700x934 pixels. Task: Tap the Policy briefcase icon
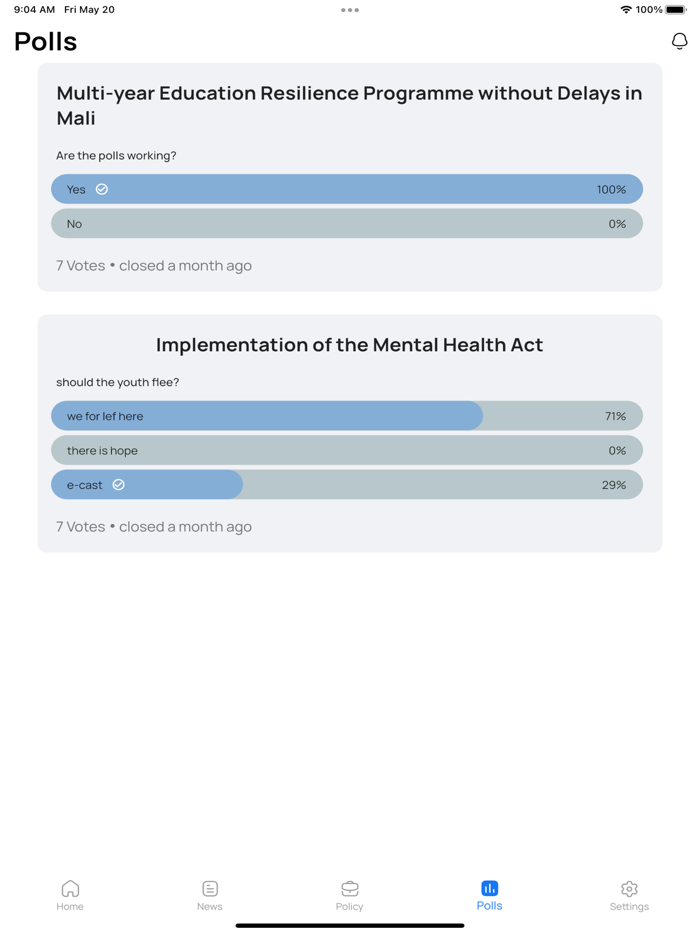350,888
